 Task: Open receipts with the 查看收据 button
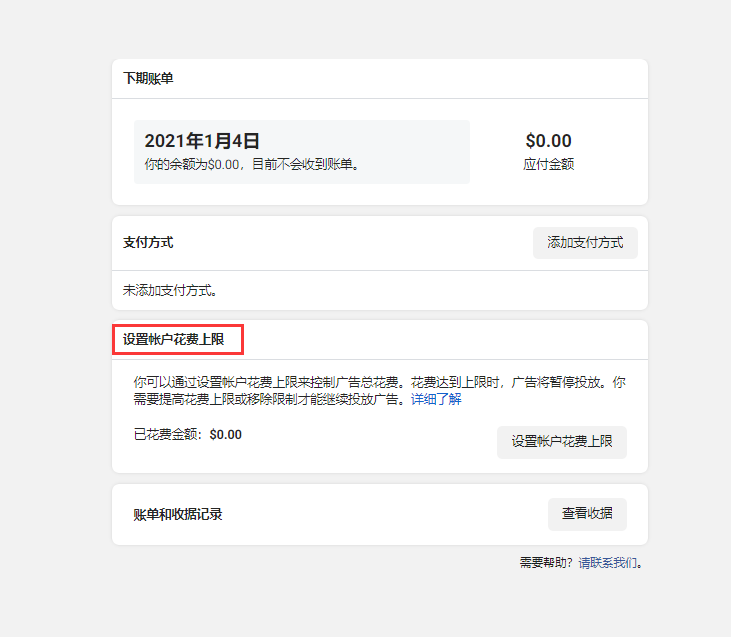click(587, 514)
